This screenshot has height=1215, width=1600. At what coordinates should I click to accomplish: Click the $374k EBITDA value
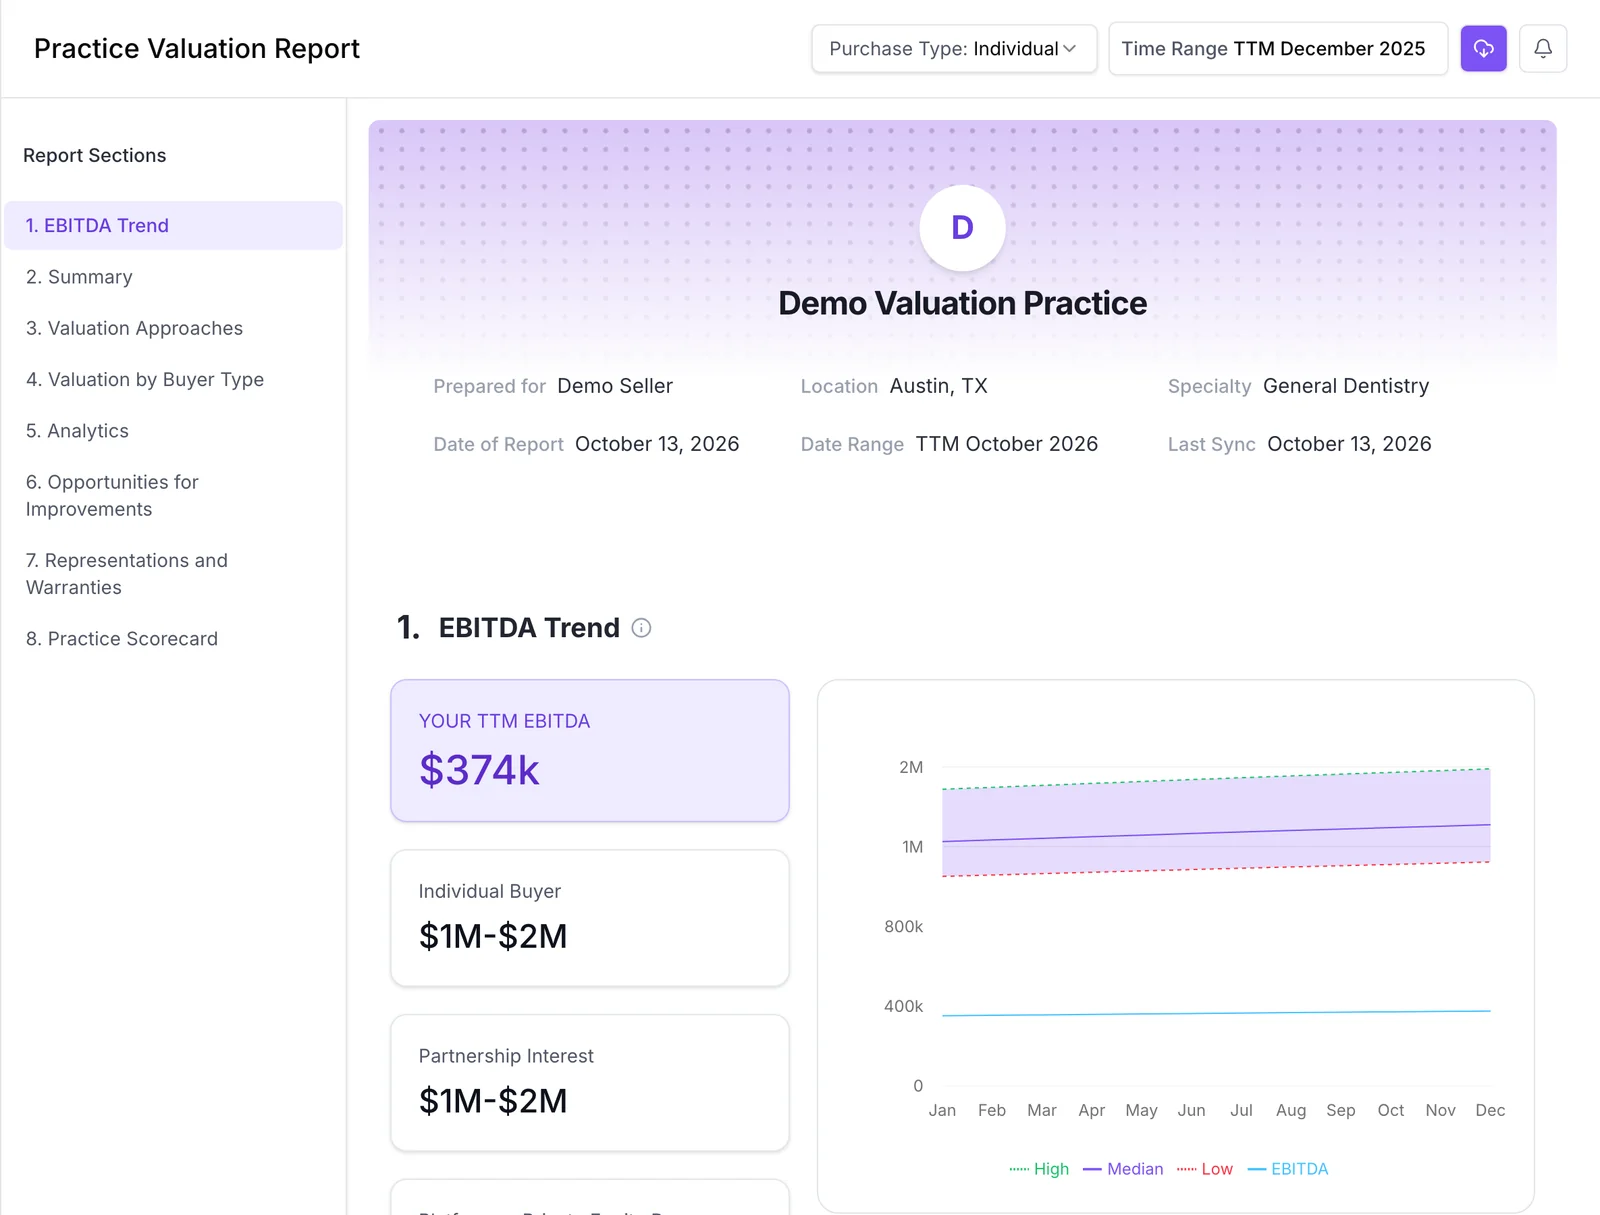[x=479, y=770]
